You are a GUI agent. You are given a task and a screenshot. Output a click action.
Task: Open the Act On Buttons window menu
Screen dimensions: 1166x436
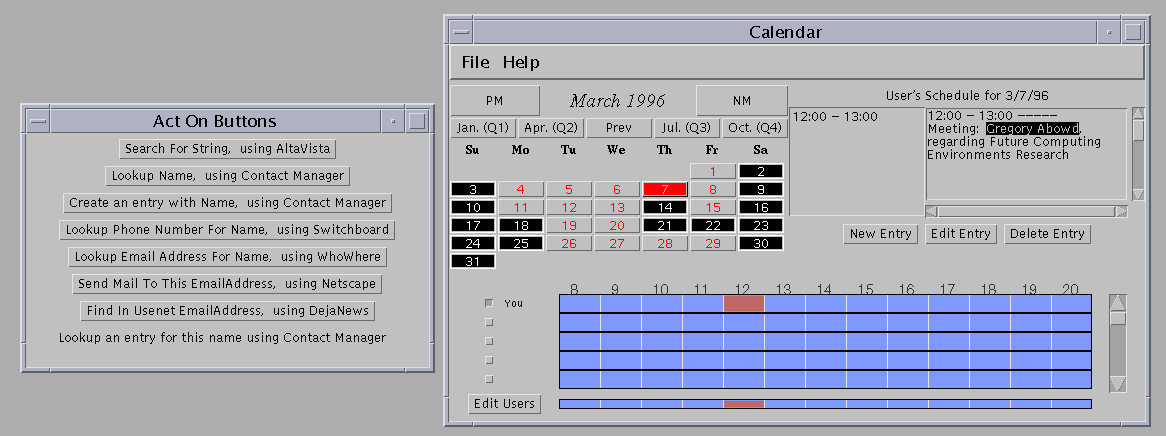point(36,121)
